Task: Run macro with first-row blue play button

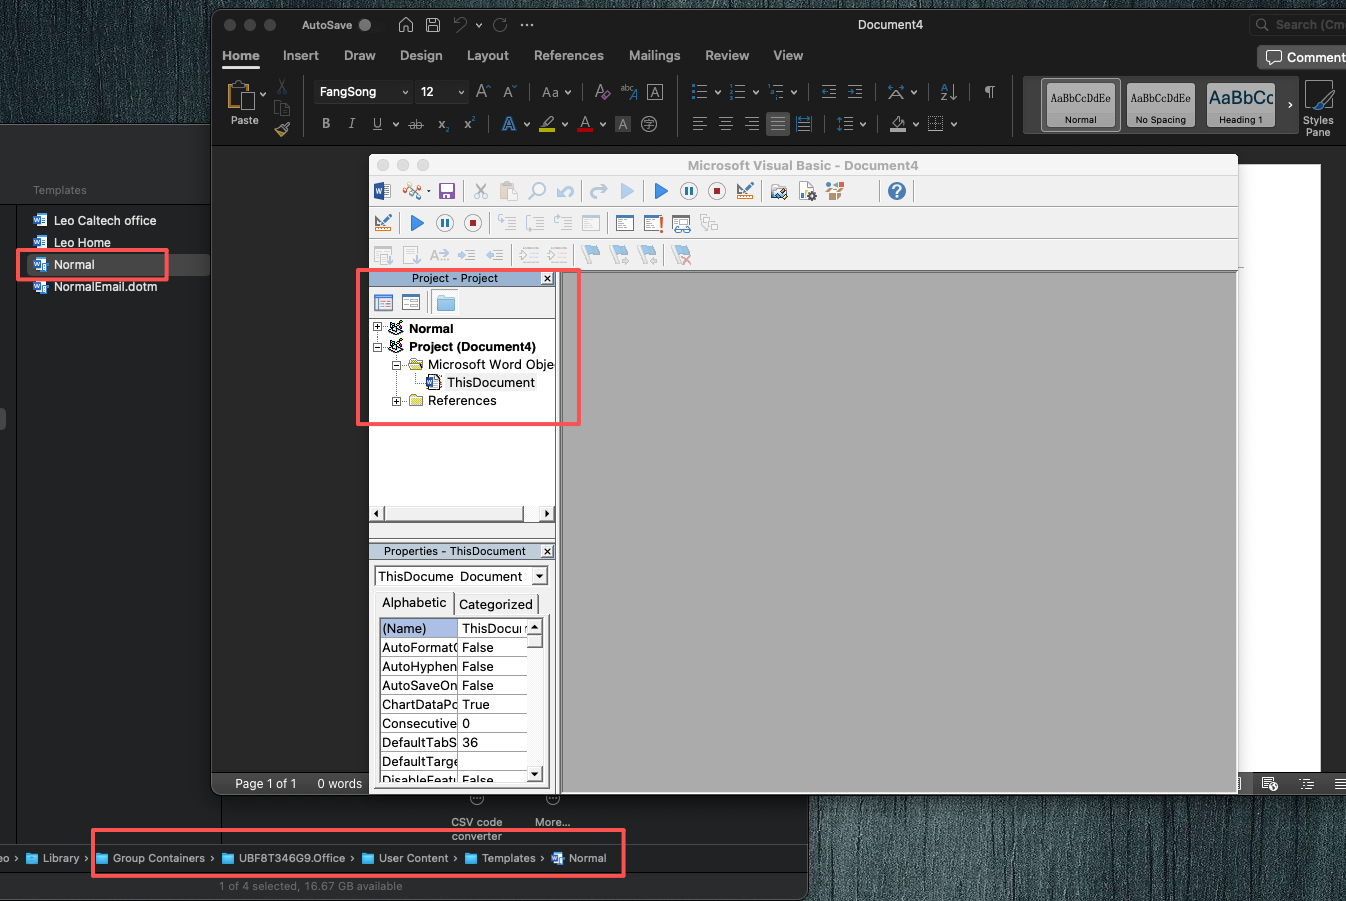Action: [x=661, y=191]
